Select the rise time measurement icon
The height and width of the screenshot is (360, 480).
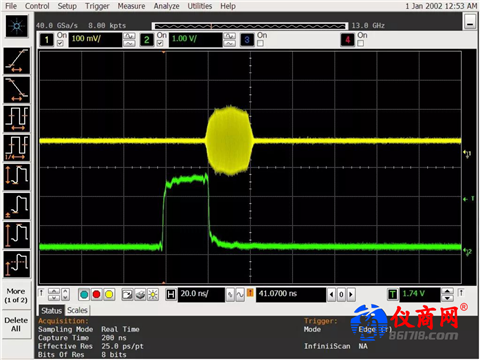[17, 61]
